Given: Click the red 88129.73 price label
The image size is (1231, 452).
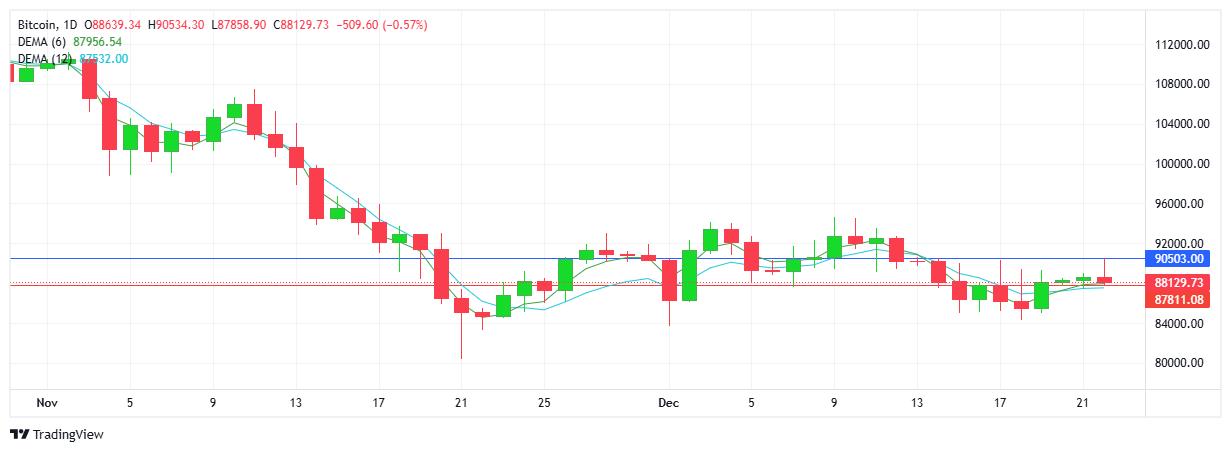Looking at the screenshot, I should coord(1176,283).
